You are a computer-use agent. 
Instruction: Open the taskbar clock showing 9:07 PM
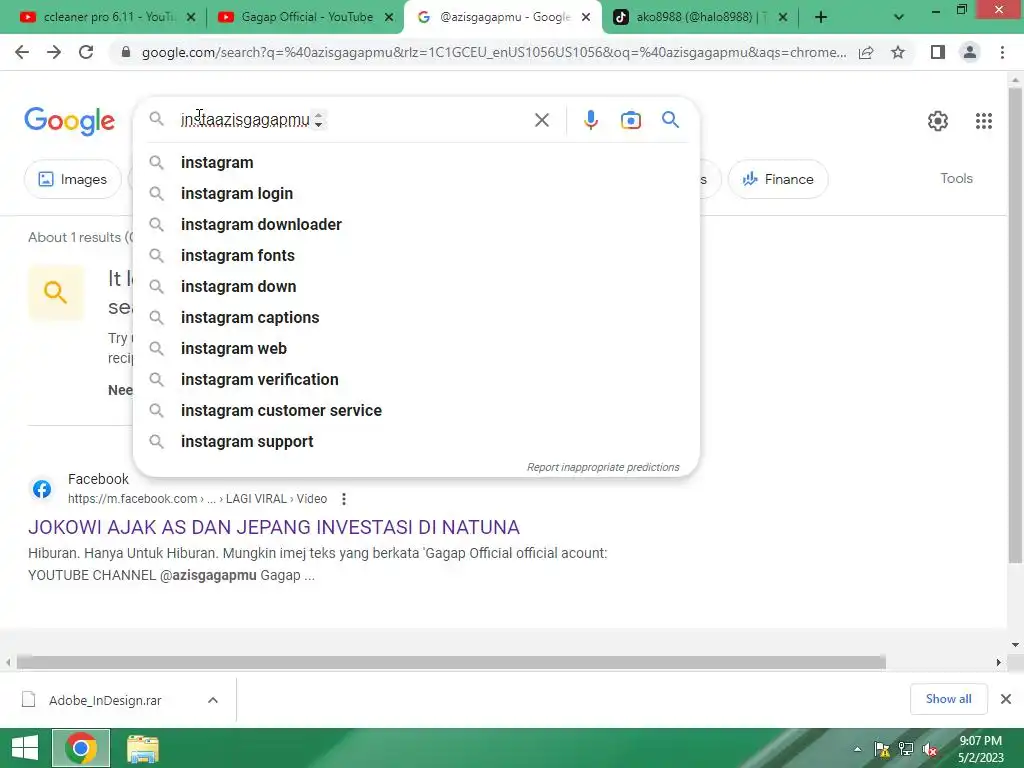click(x=980, y=749)
